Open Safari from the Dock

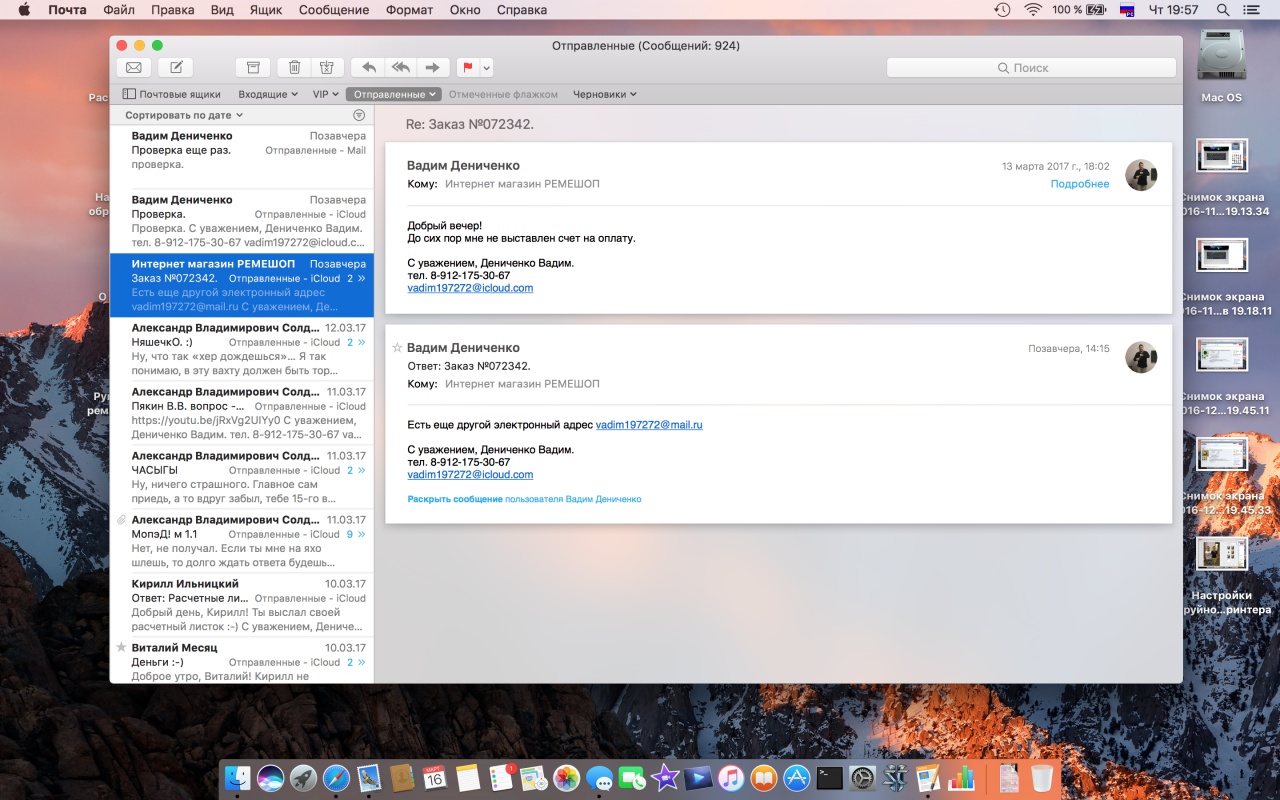pyautogui.click(x=336, y=777)
